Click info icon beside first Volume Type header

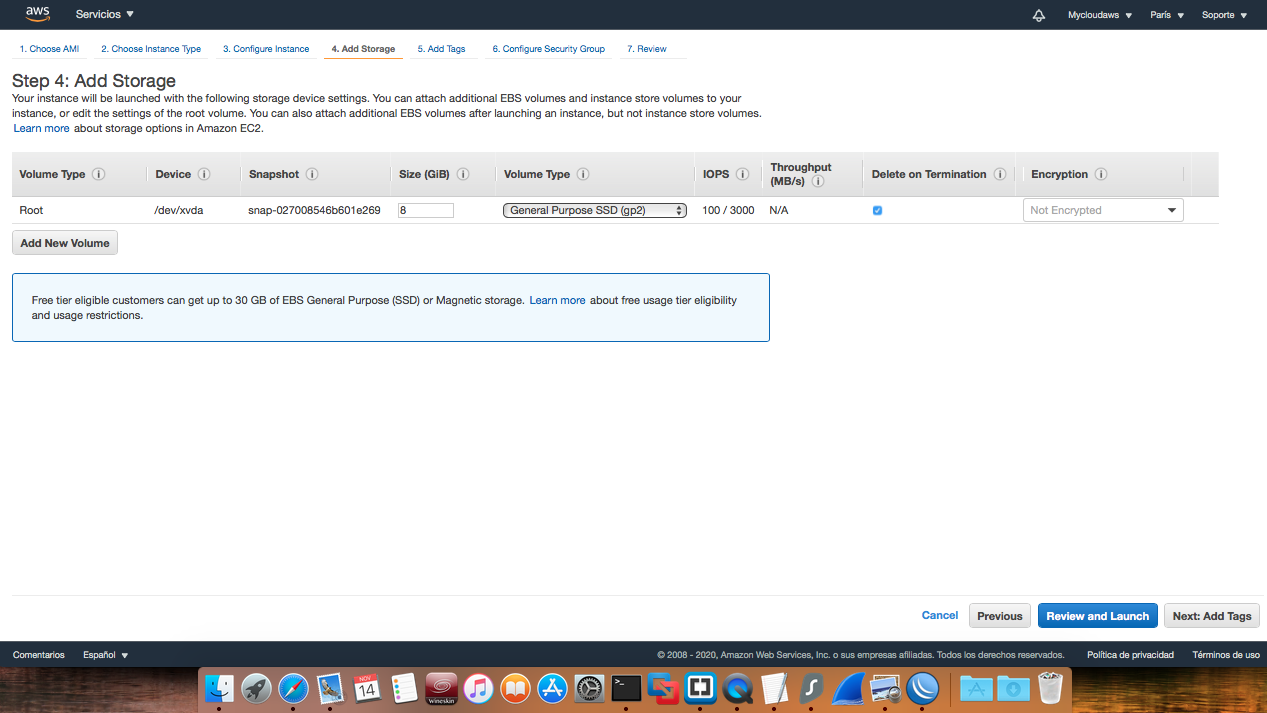coord(98,174)
